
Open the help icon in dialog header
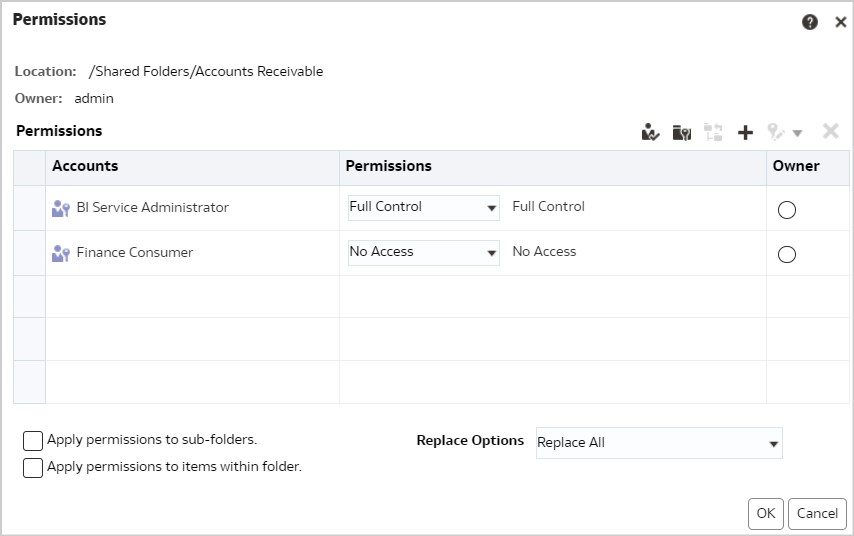point(809,22)
